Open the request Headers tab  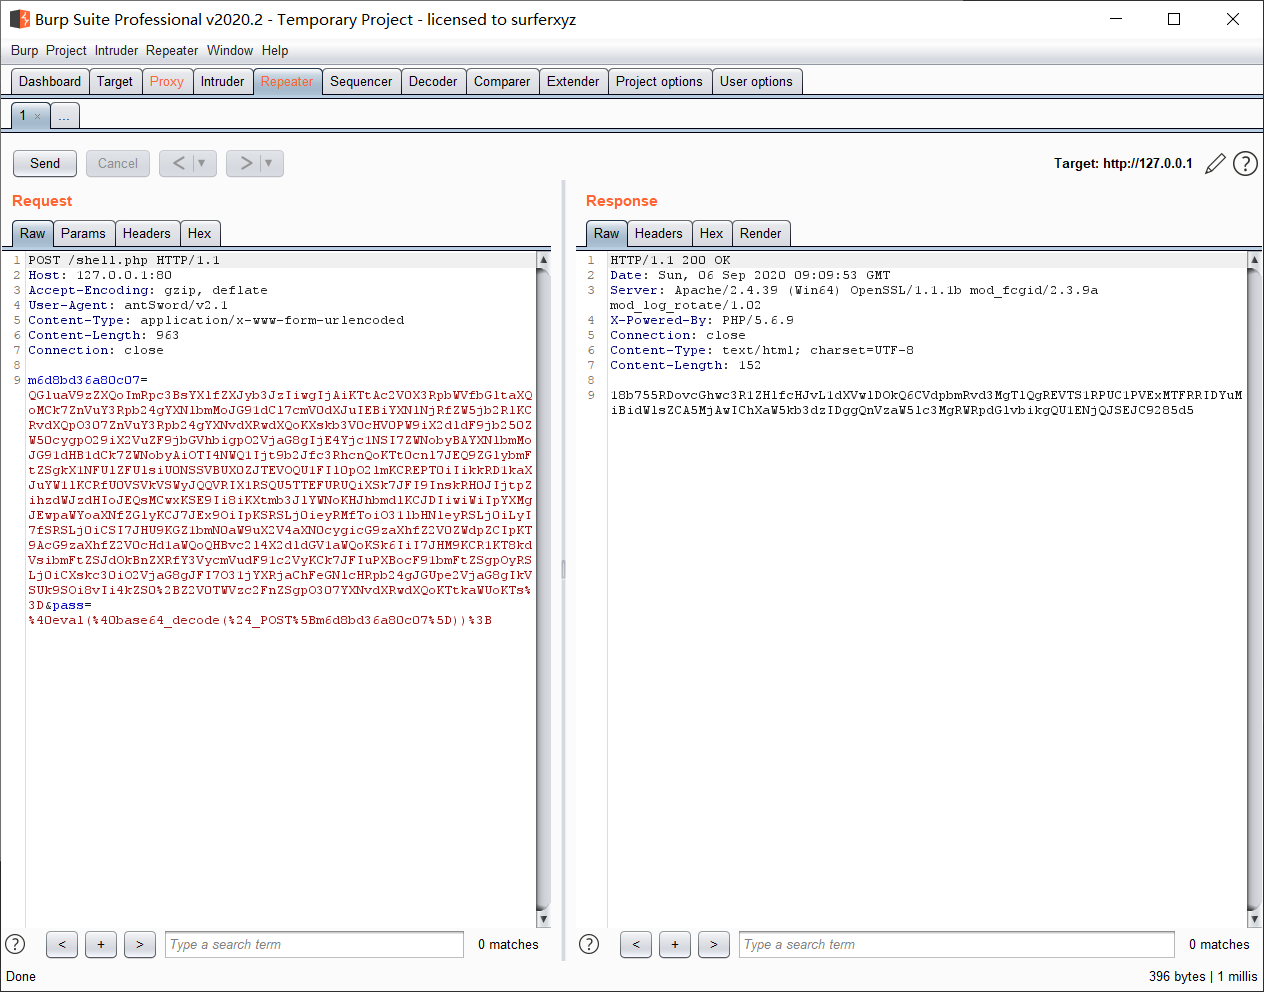click(x=147, y=234)
